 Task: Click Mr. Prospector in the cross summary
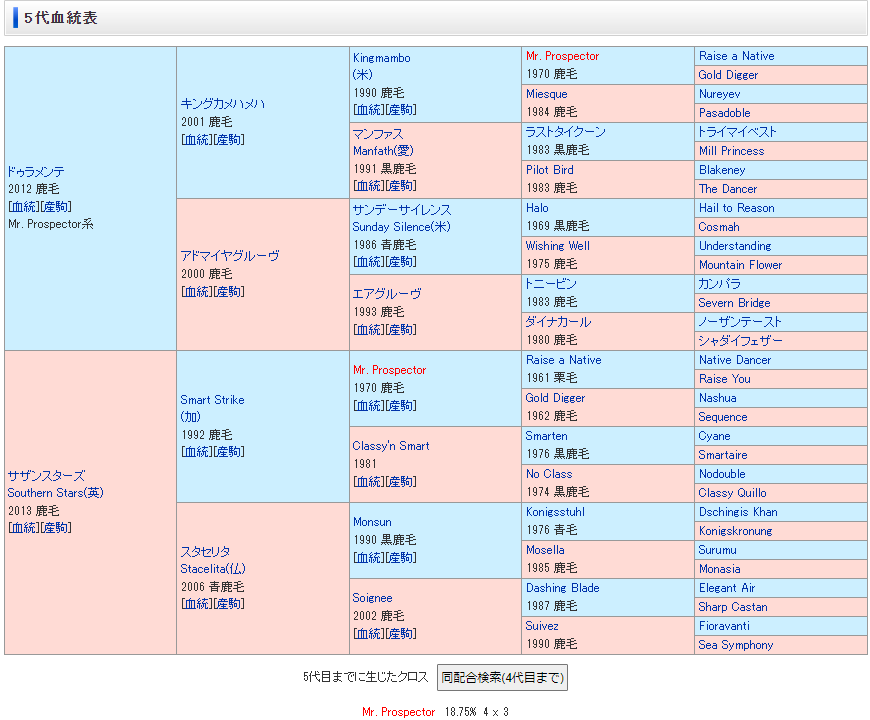coord(398,712)
